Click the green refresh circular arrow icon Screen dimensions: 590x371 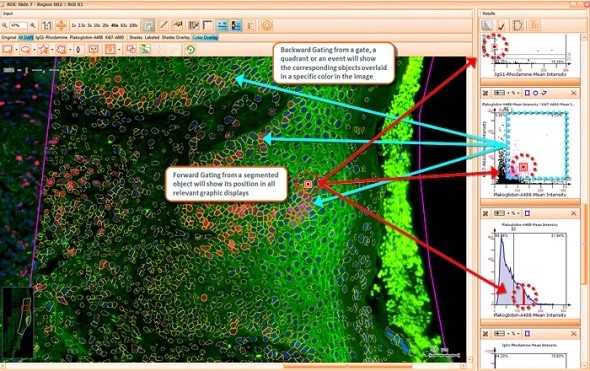[x=190, y=49]
